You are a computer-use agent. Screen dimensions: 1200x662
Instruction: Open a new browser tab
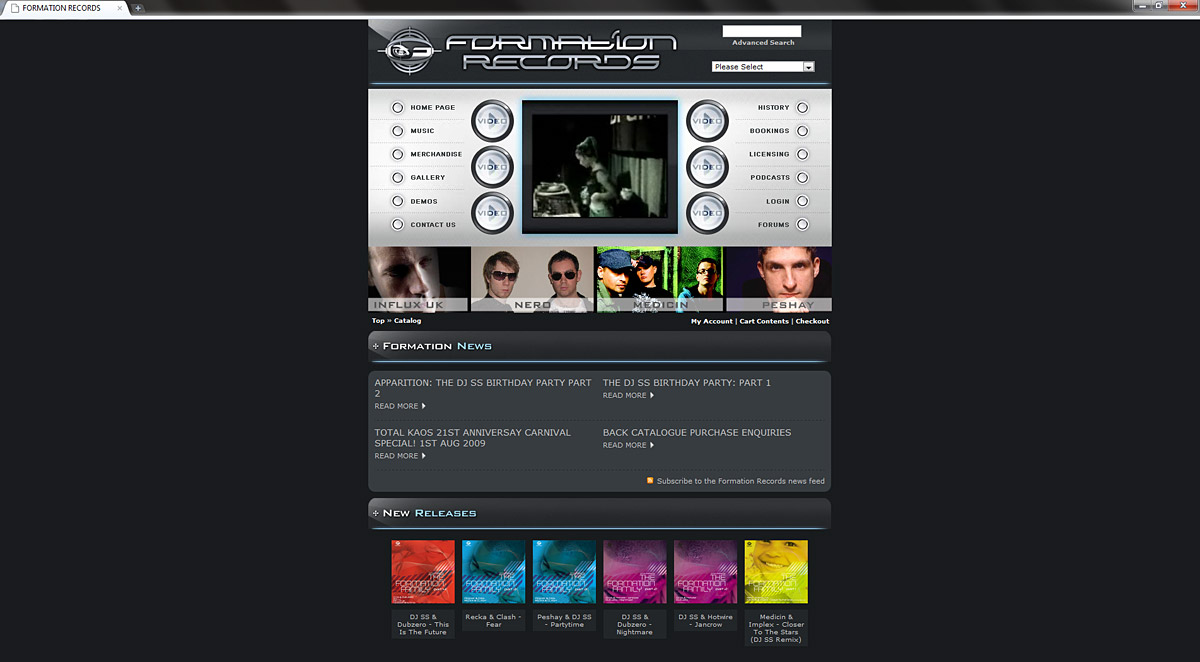(138, 8)
